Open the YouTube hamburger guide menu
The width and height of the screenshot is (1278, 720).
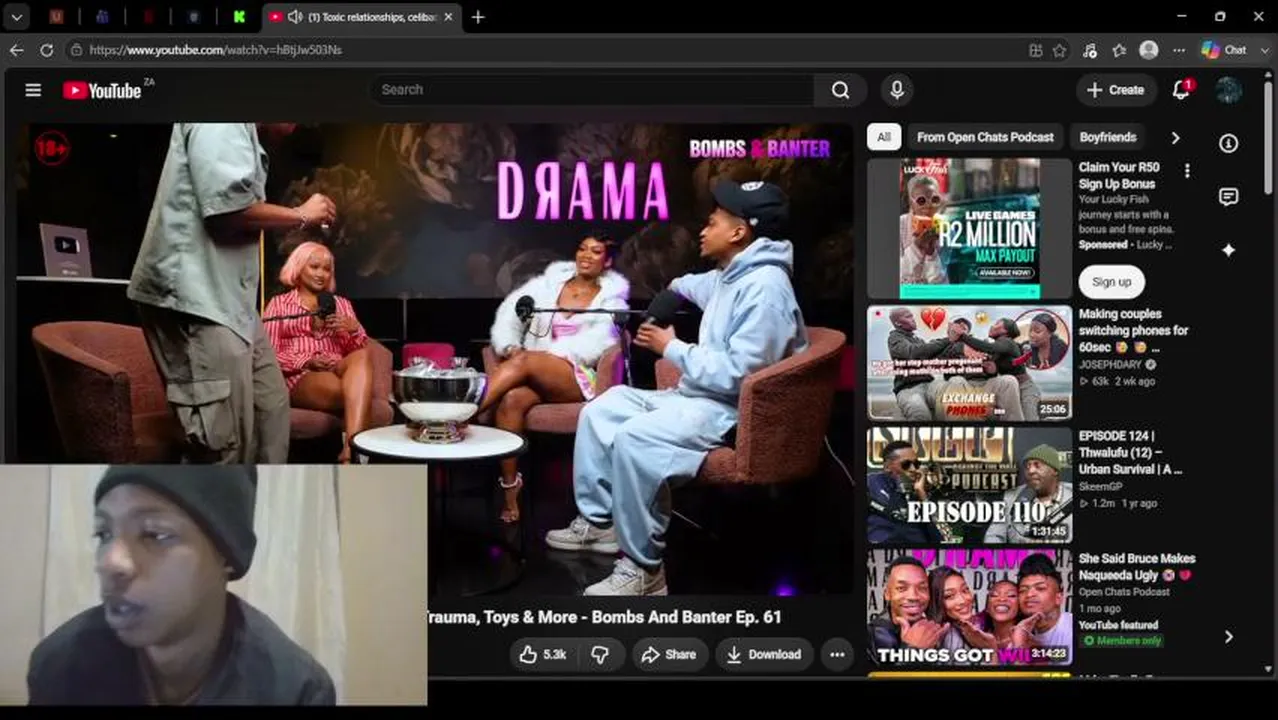(33, 90)
